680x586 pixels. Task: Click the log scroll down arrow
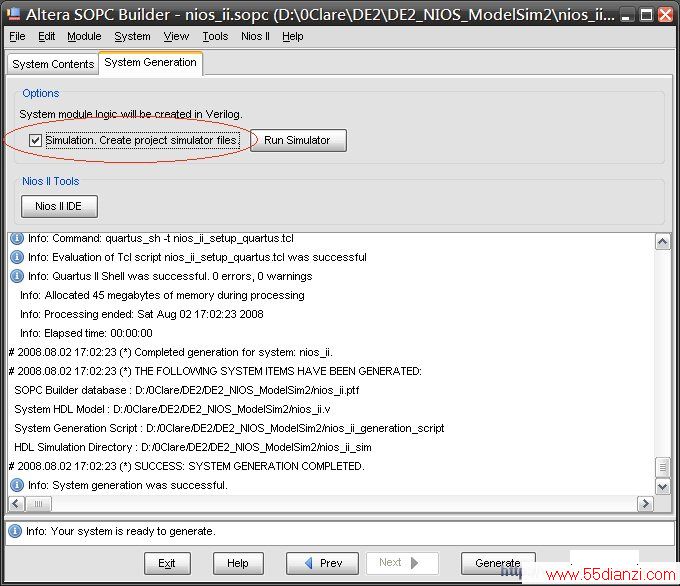coord(662,486)
